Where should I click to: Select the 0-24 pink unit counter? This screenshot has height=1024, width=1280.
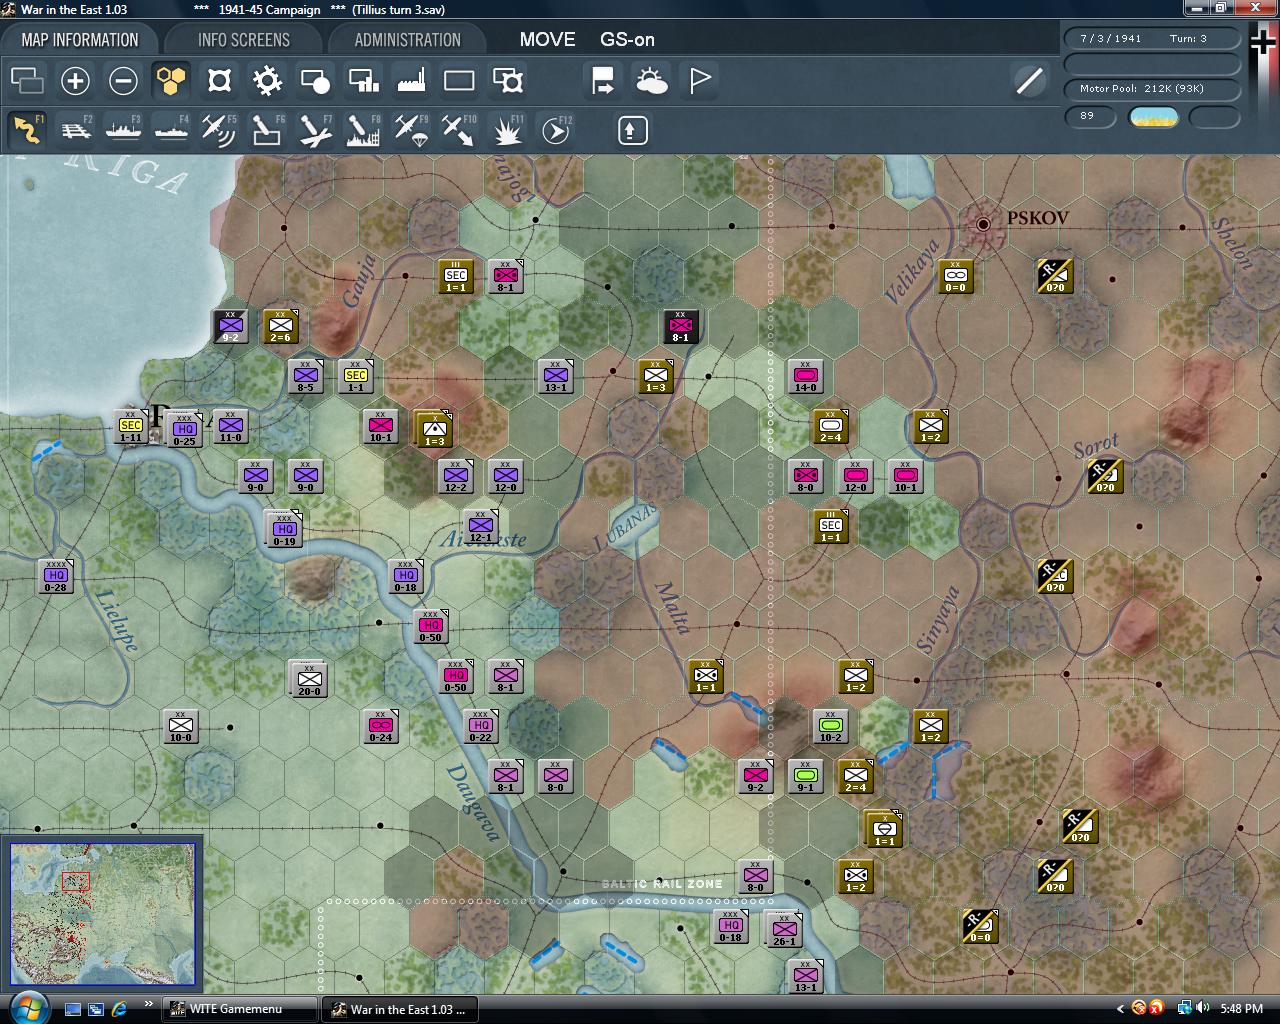[380, 726]
